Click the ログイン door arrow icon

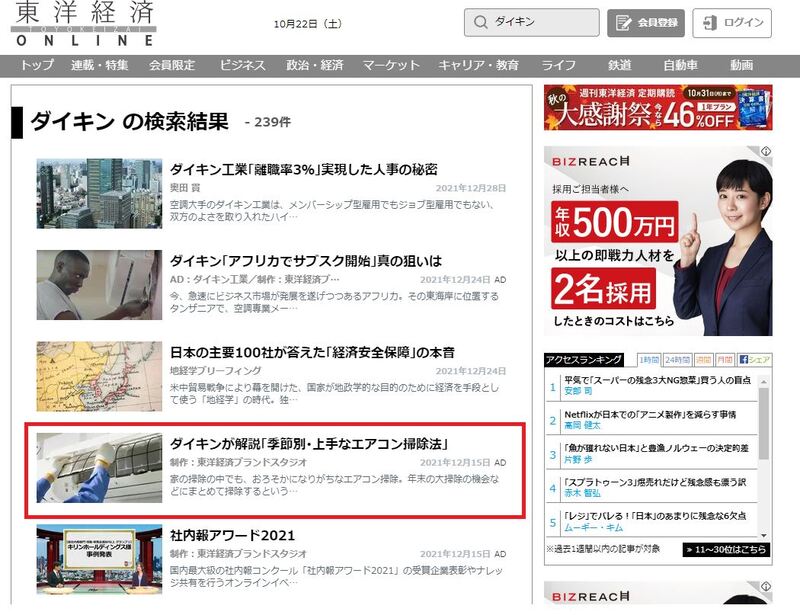pos(710,23)
